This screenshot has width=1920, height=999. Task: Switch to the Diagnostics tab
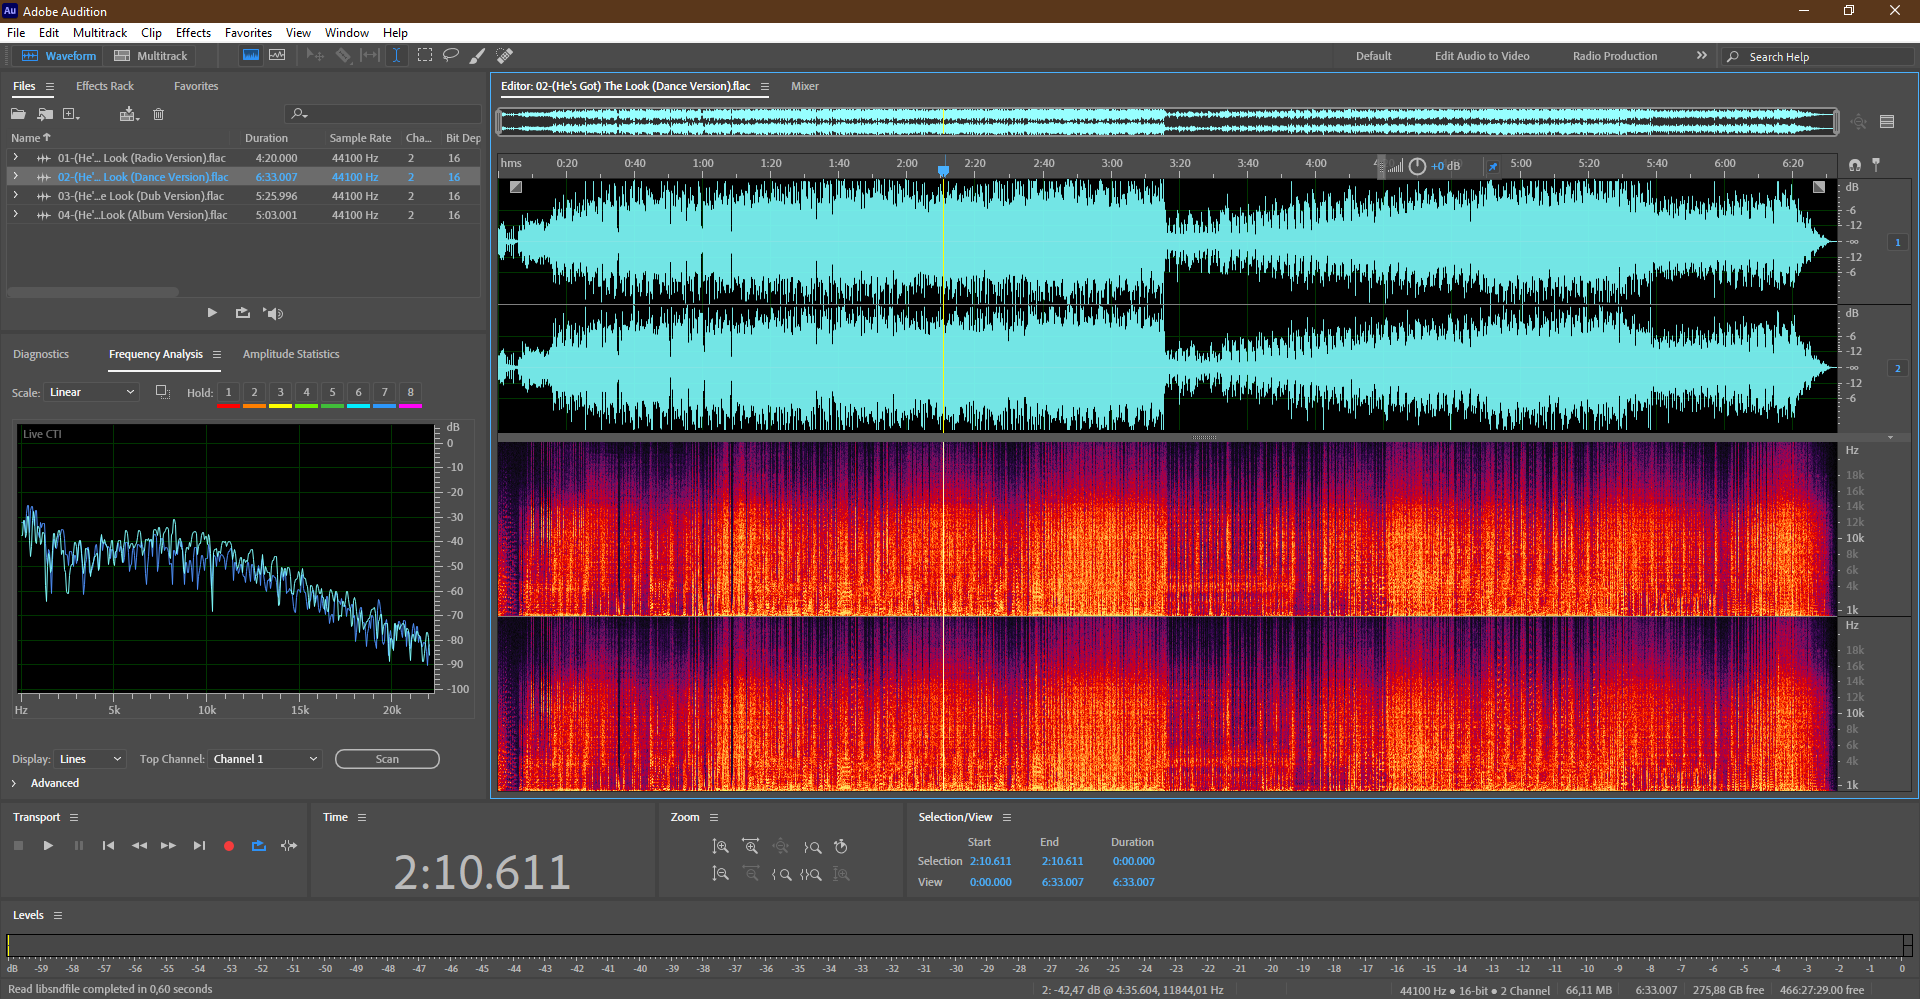[x=41, y=354]
